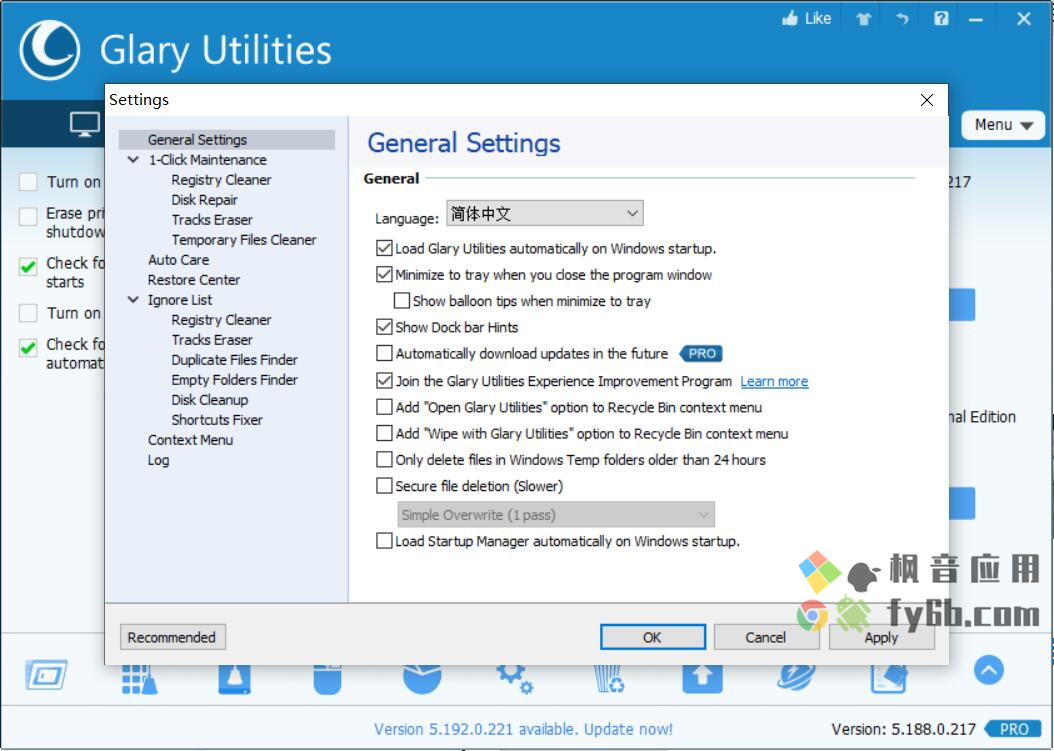This screenshot has width=1054, height=751.
Task: Enable Add "Open Glary Utilities" Recycle Bin option
Action: tap(384, 407)
